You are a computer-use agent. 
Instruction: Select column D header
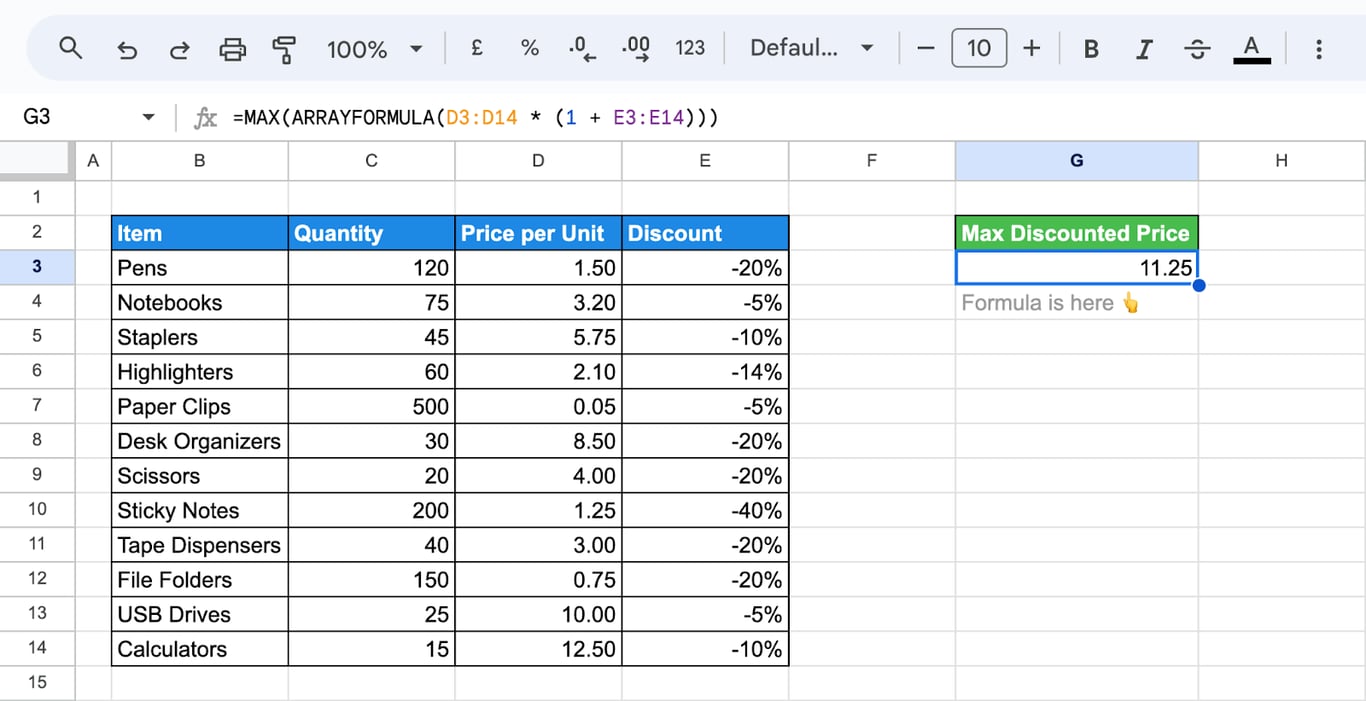pos(538,160)
